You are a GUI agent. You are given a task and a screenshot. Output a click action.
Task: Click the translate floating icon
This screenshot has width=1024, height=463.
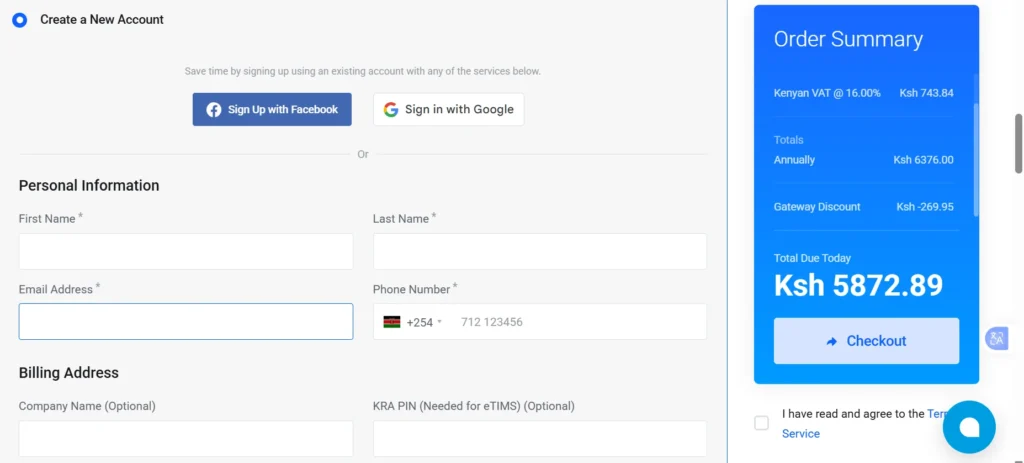[997, 338]
